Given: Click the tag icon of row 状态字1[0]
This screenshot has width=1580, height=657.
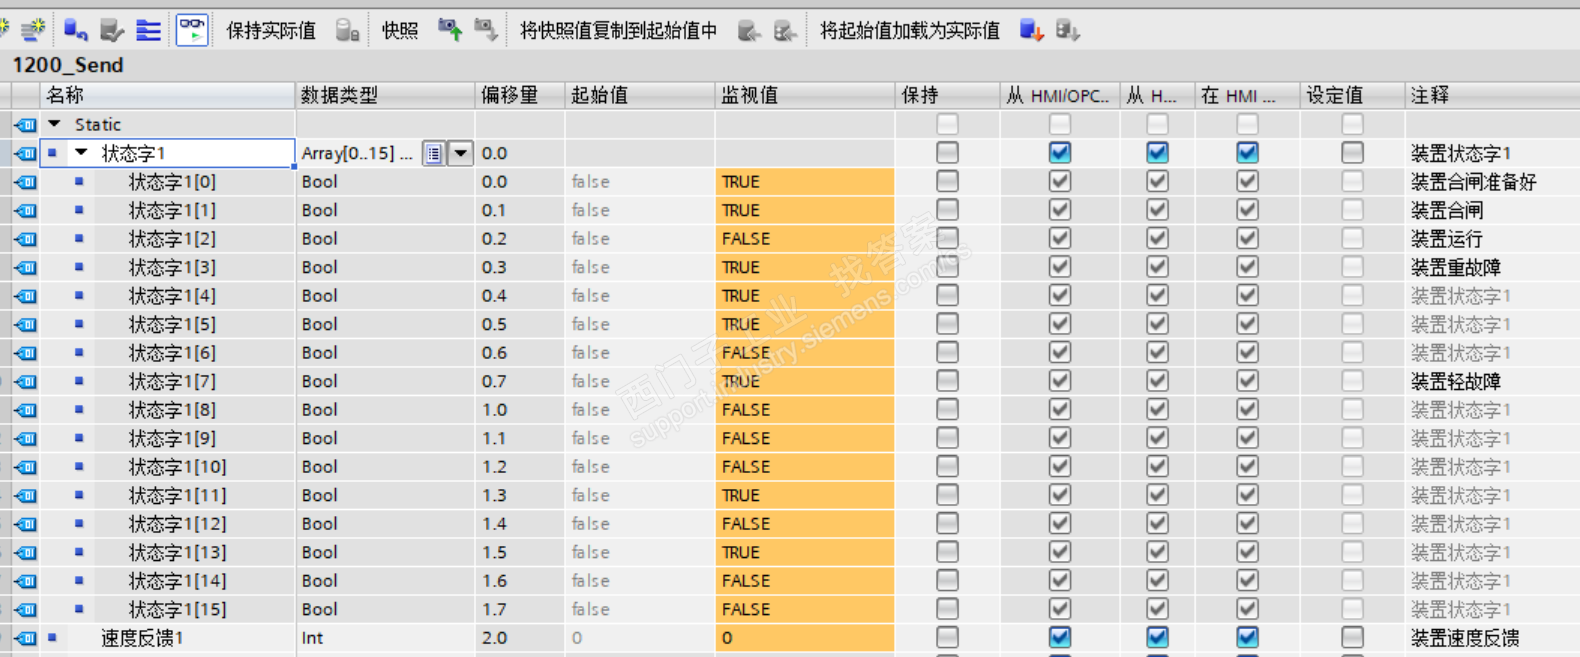Looking at the screenshot, I should tap(26, 182).
